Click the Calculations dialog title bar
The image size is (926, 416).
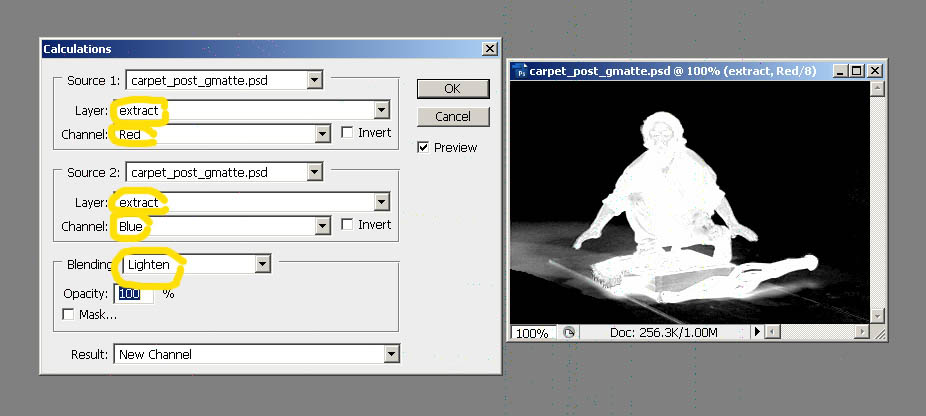pos(271,48)
